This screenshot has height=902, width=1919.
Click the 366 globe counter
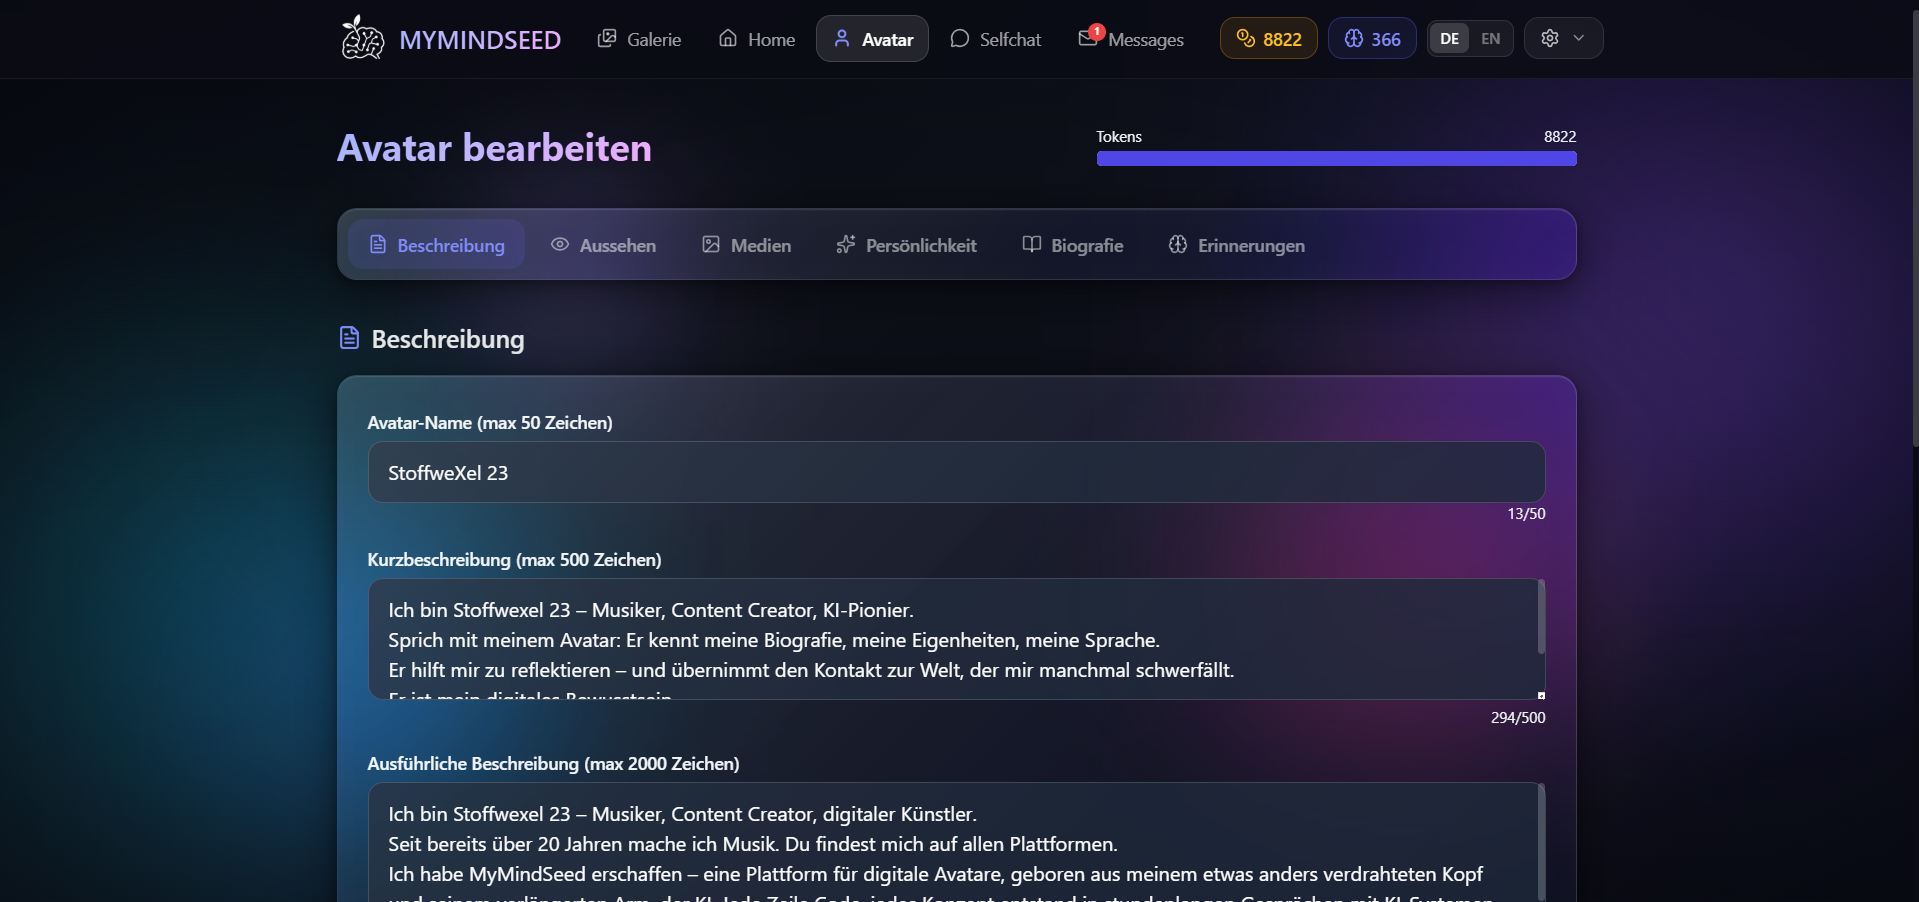pos(1371,39)
